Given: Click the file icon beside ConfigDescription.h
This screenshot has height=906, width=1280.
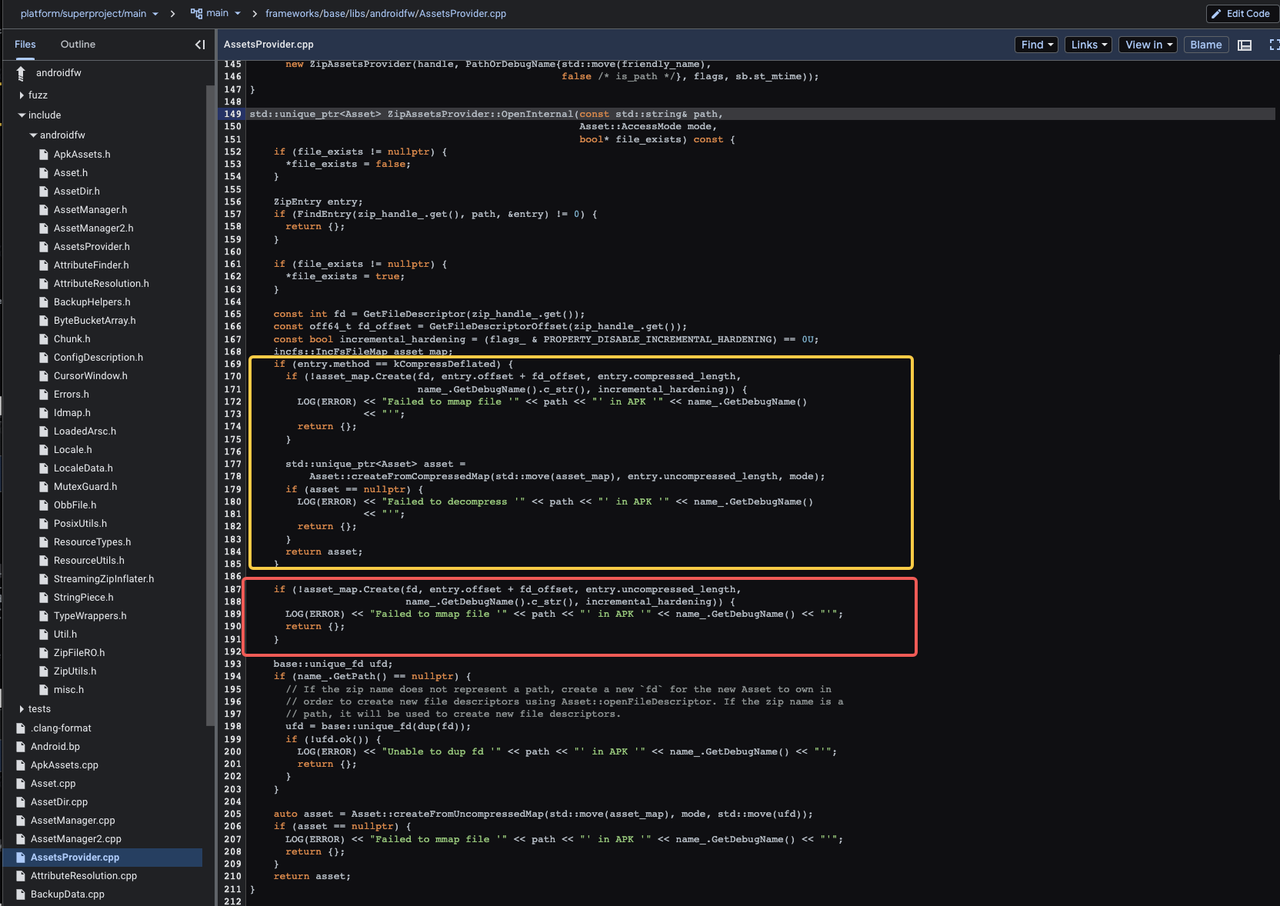Looking at the screenshot, I should point(44,358).
